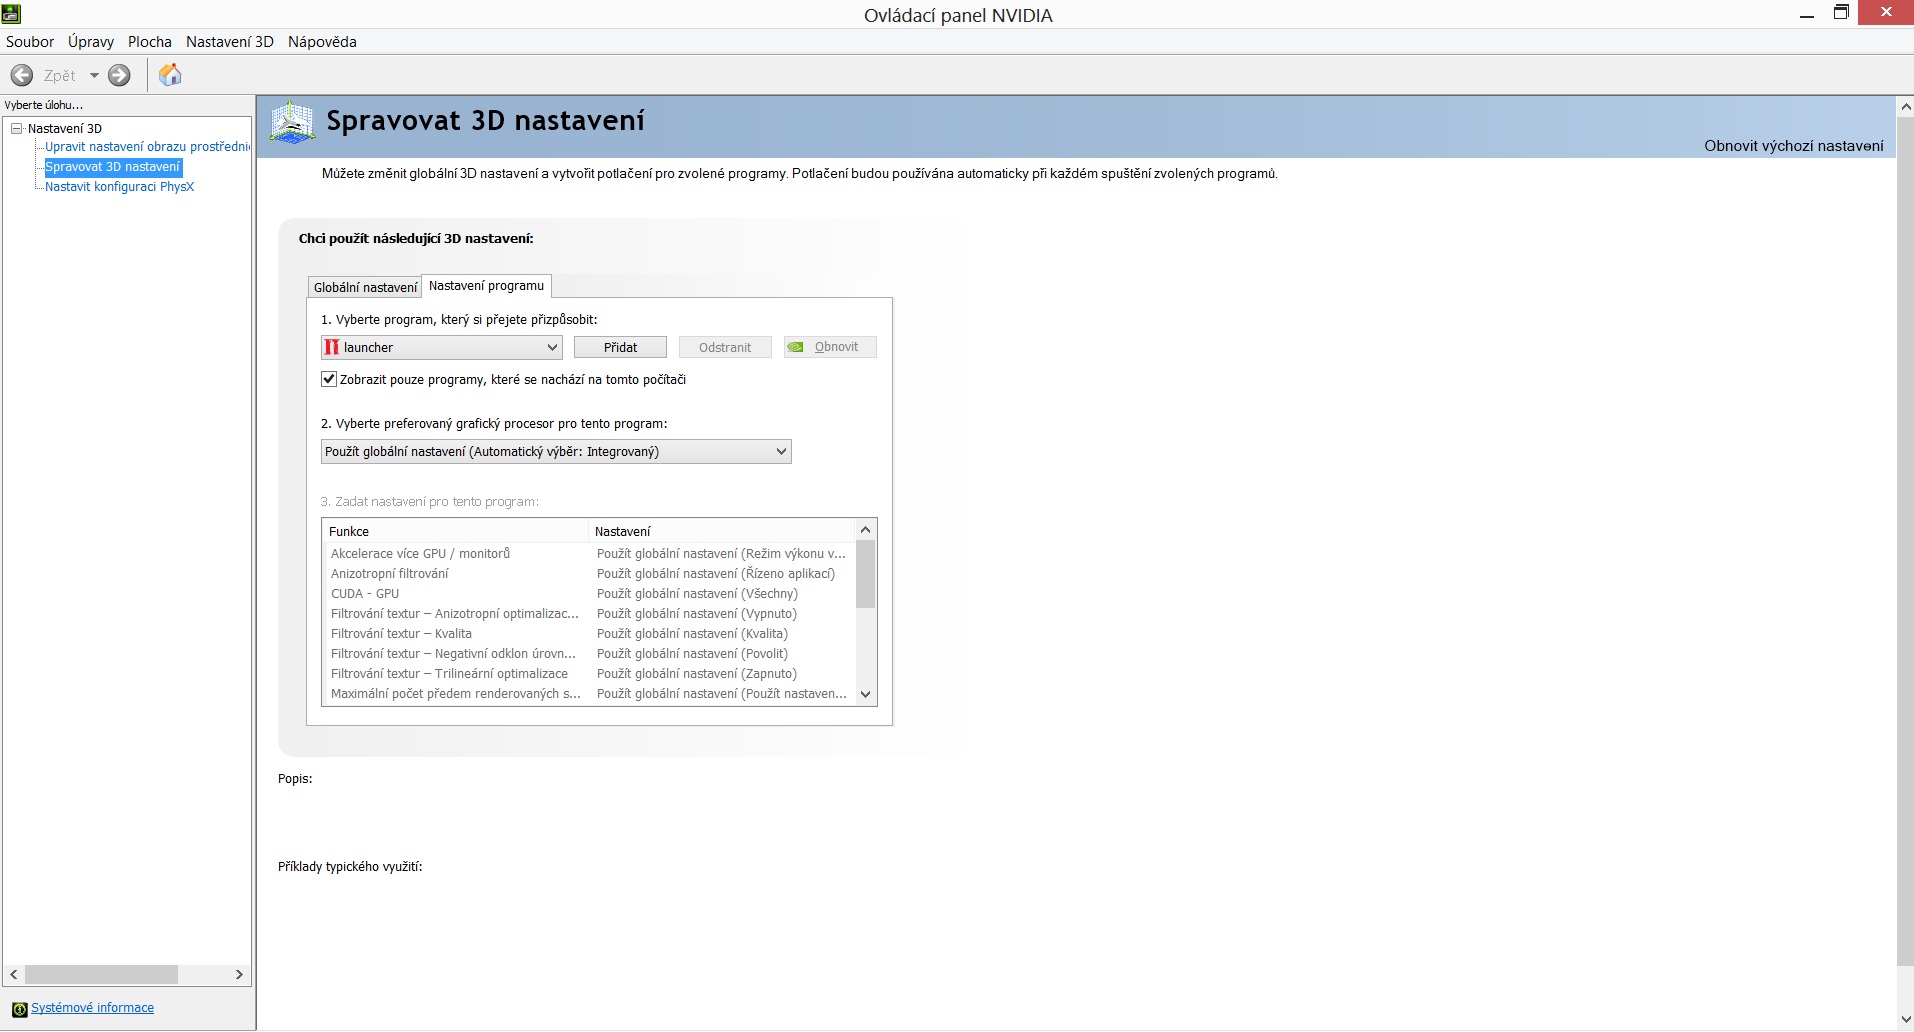The height and width of the screenshot is (1032, 1914).
Task: Click main page scroll up arrow
Action: click(1905, 106)
